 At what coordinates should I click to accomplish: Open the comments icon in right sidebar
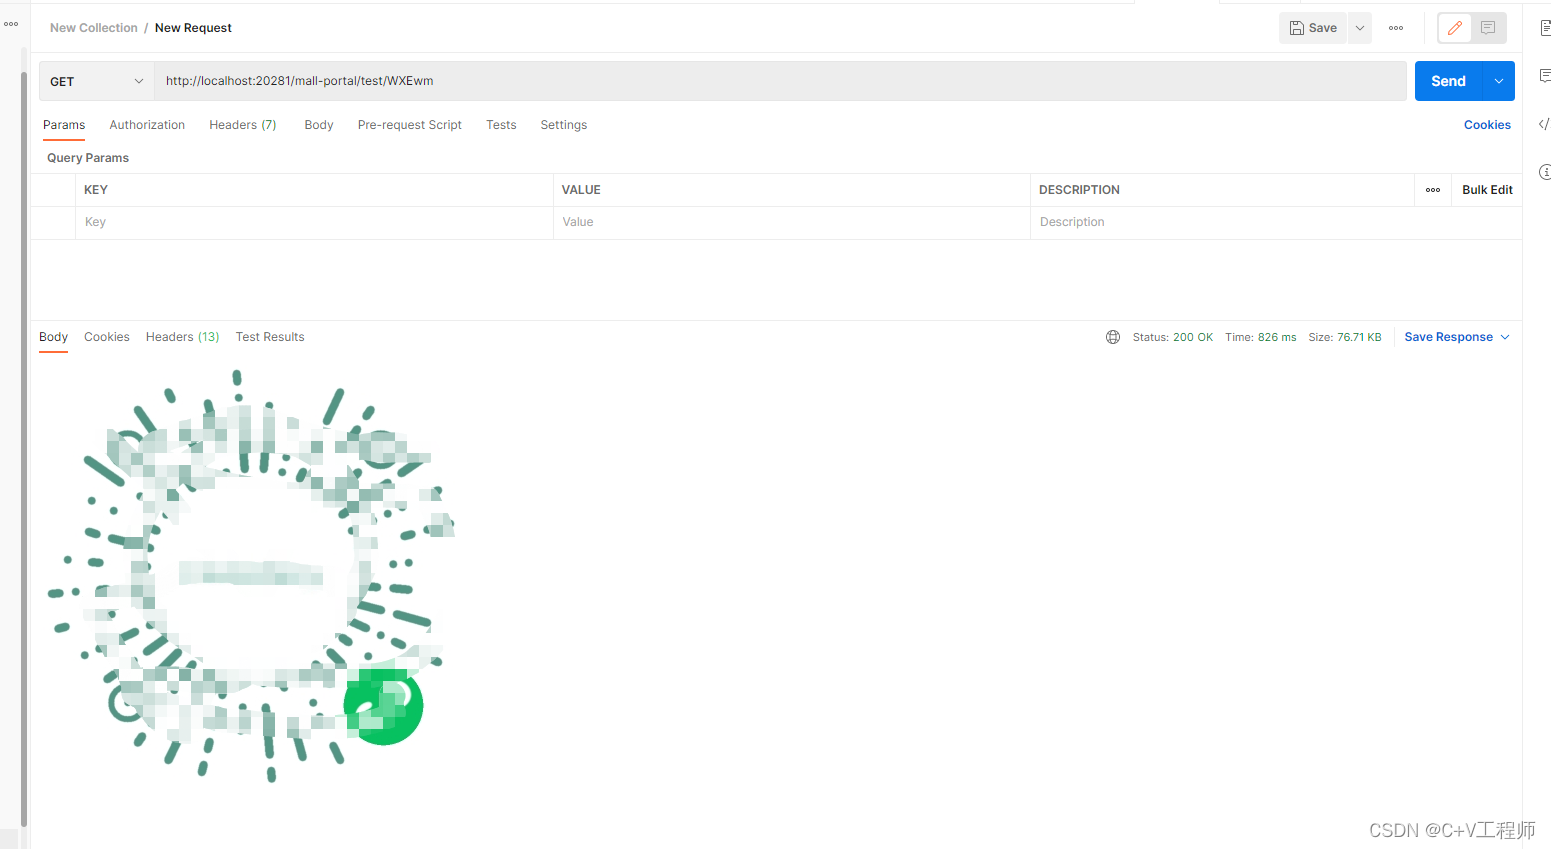[1544, 76]
